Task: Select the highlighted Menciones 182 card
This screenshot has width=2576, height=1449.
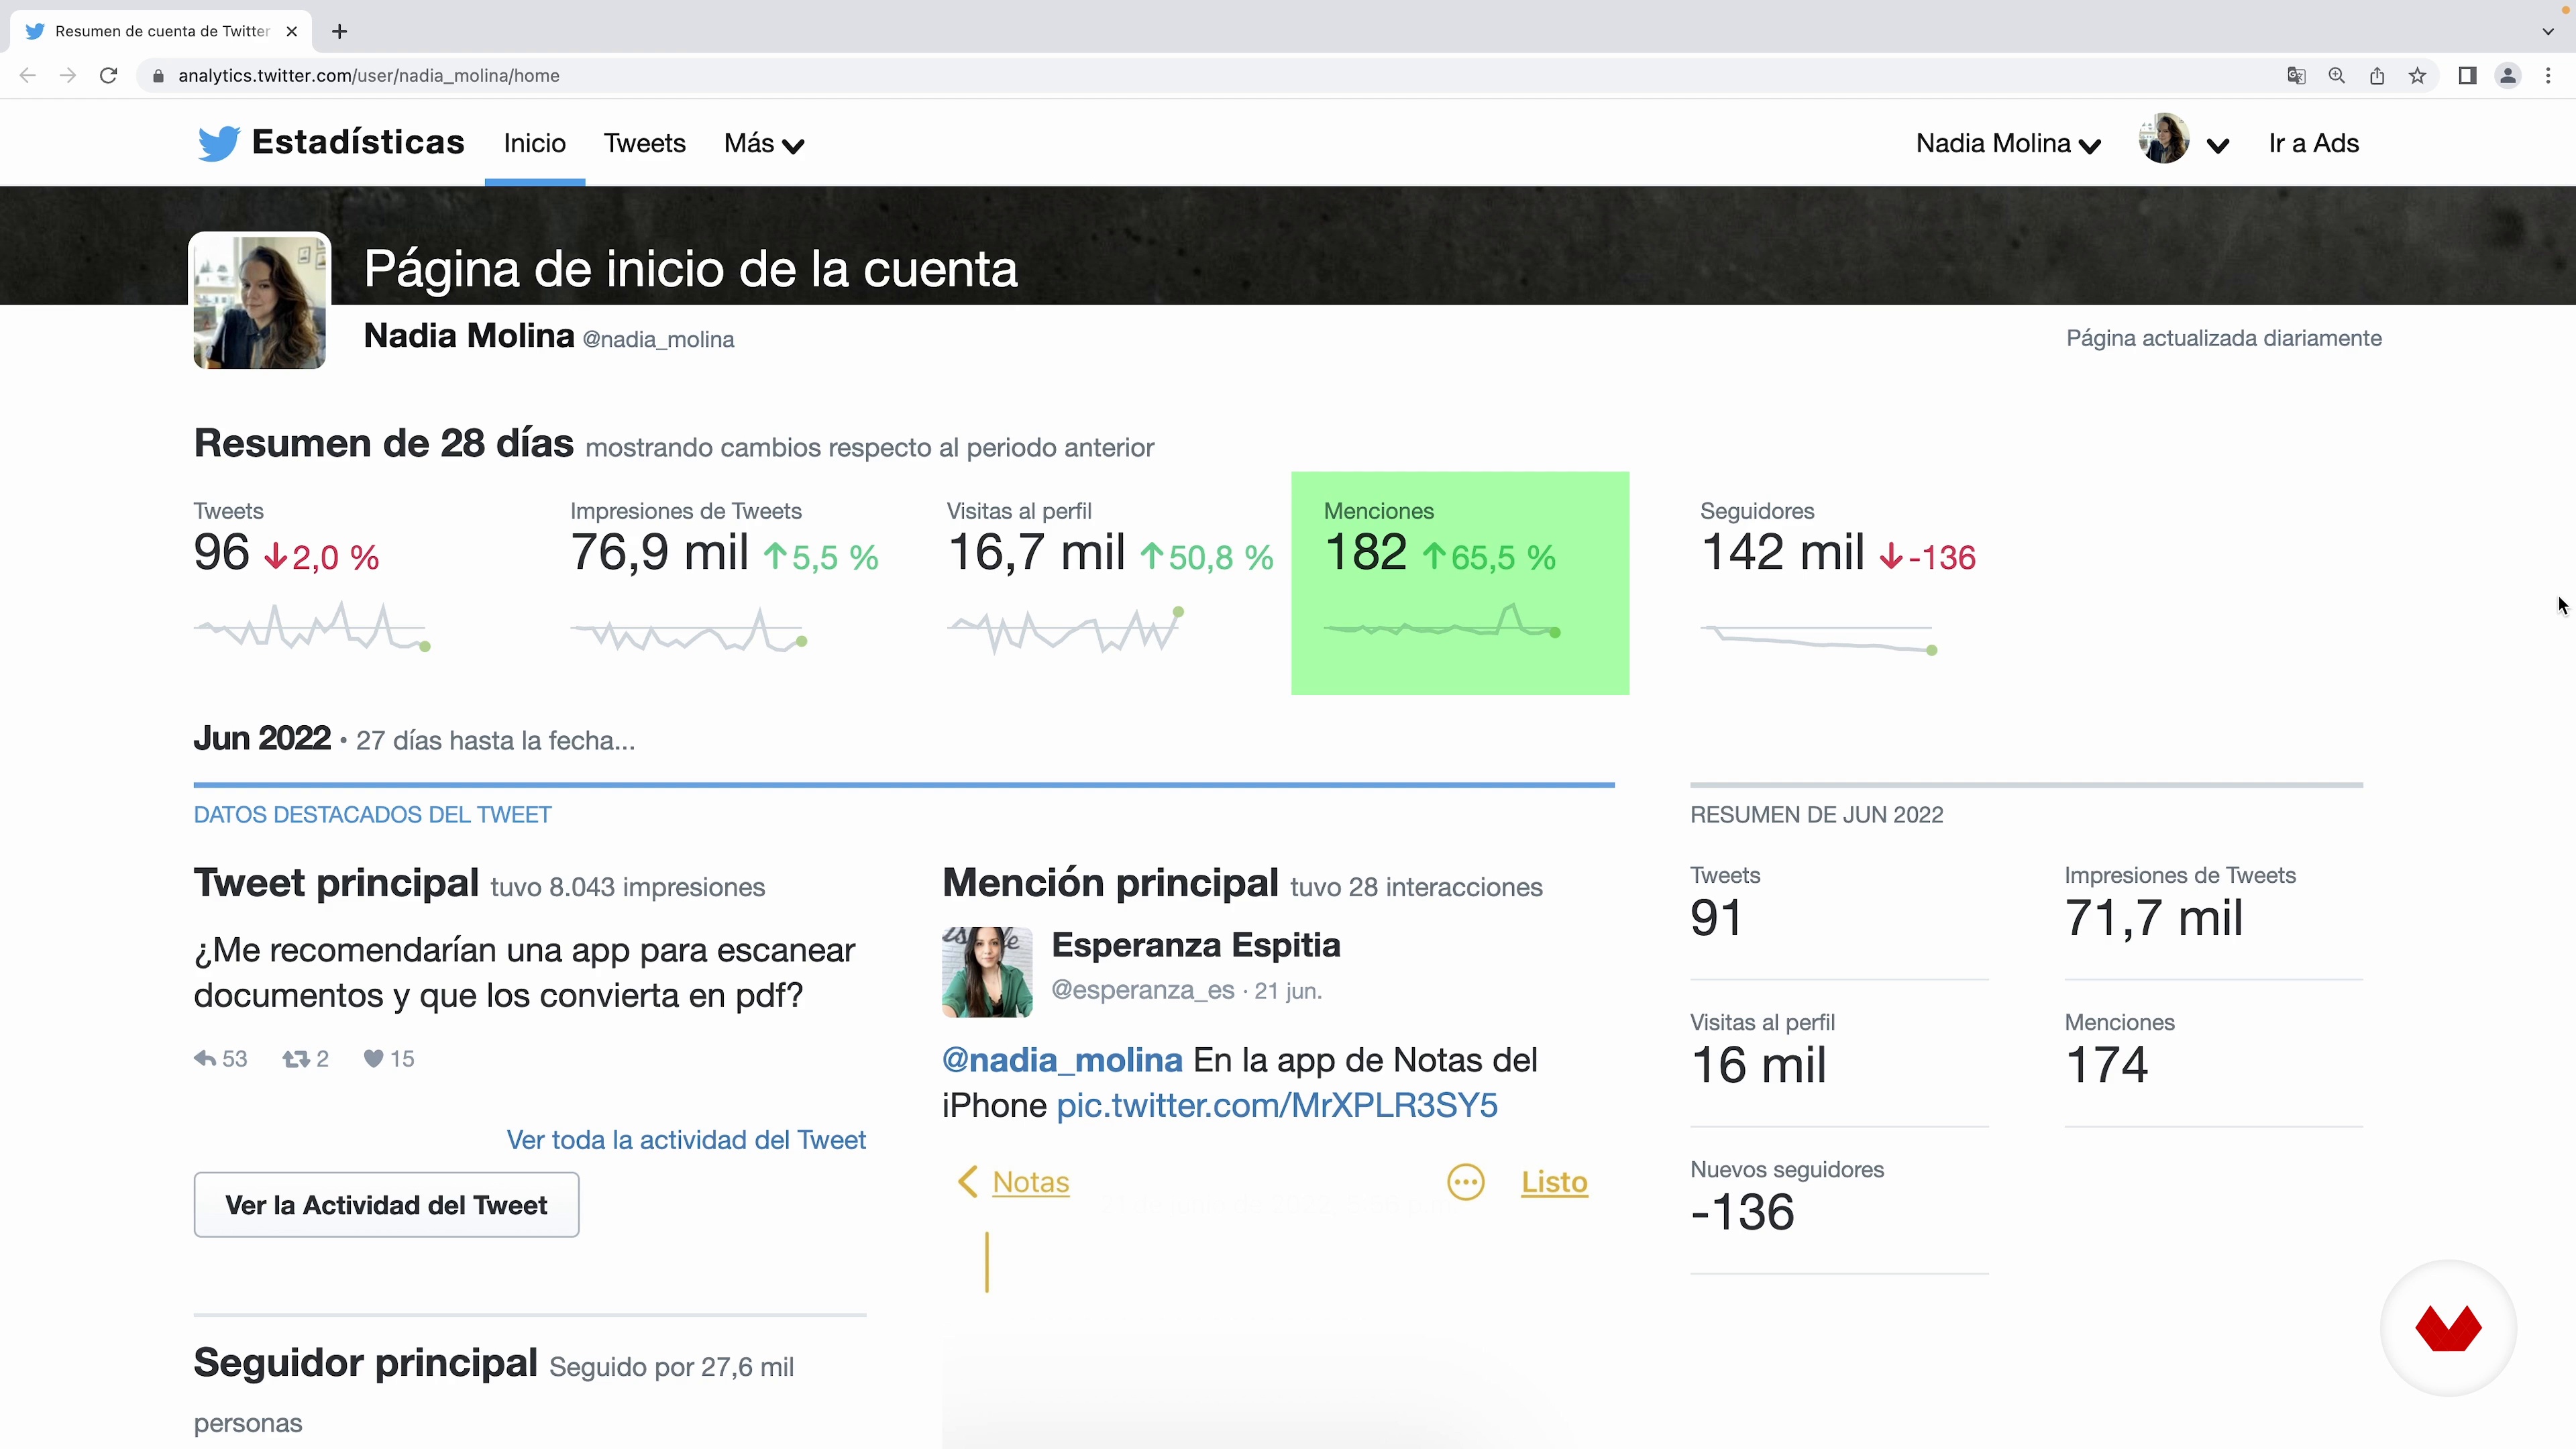Action: pyautogui.click(x=1460, y=583)
